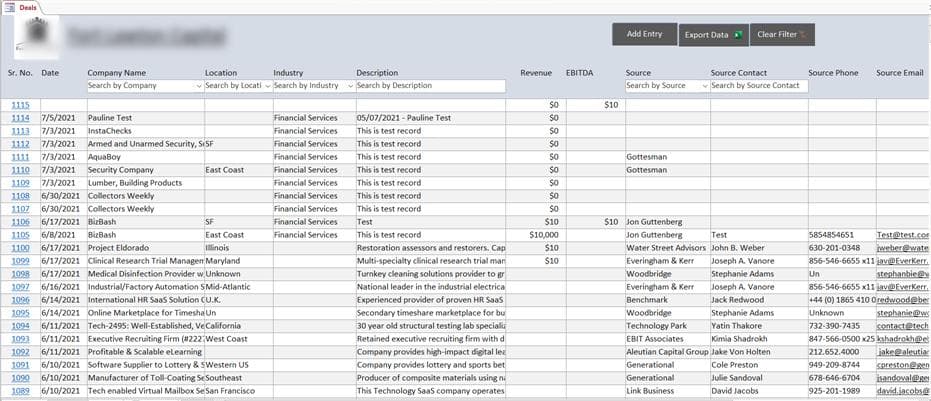Click the $10,000 revenue cell

tap(536, 235)
